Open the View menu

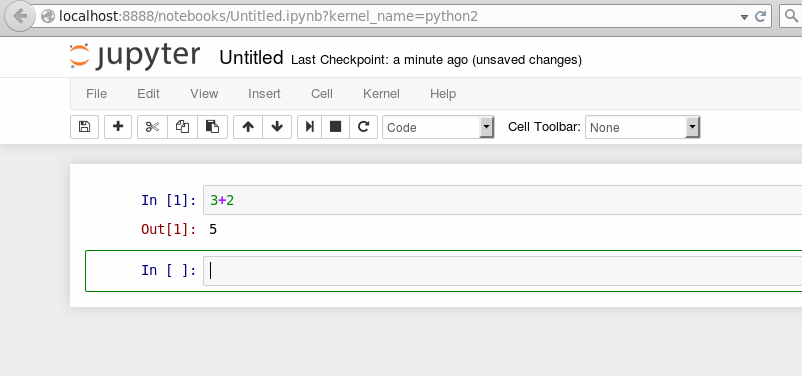tap(204, 94)
